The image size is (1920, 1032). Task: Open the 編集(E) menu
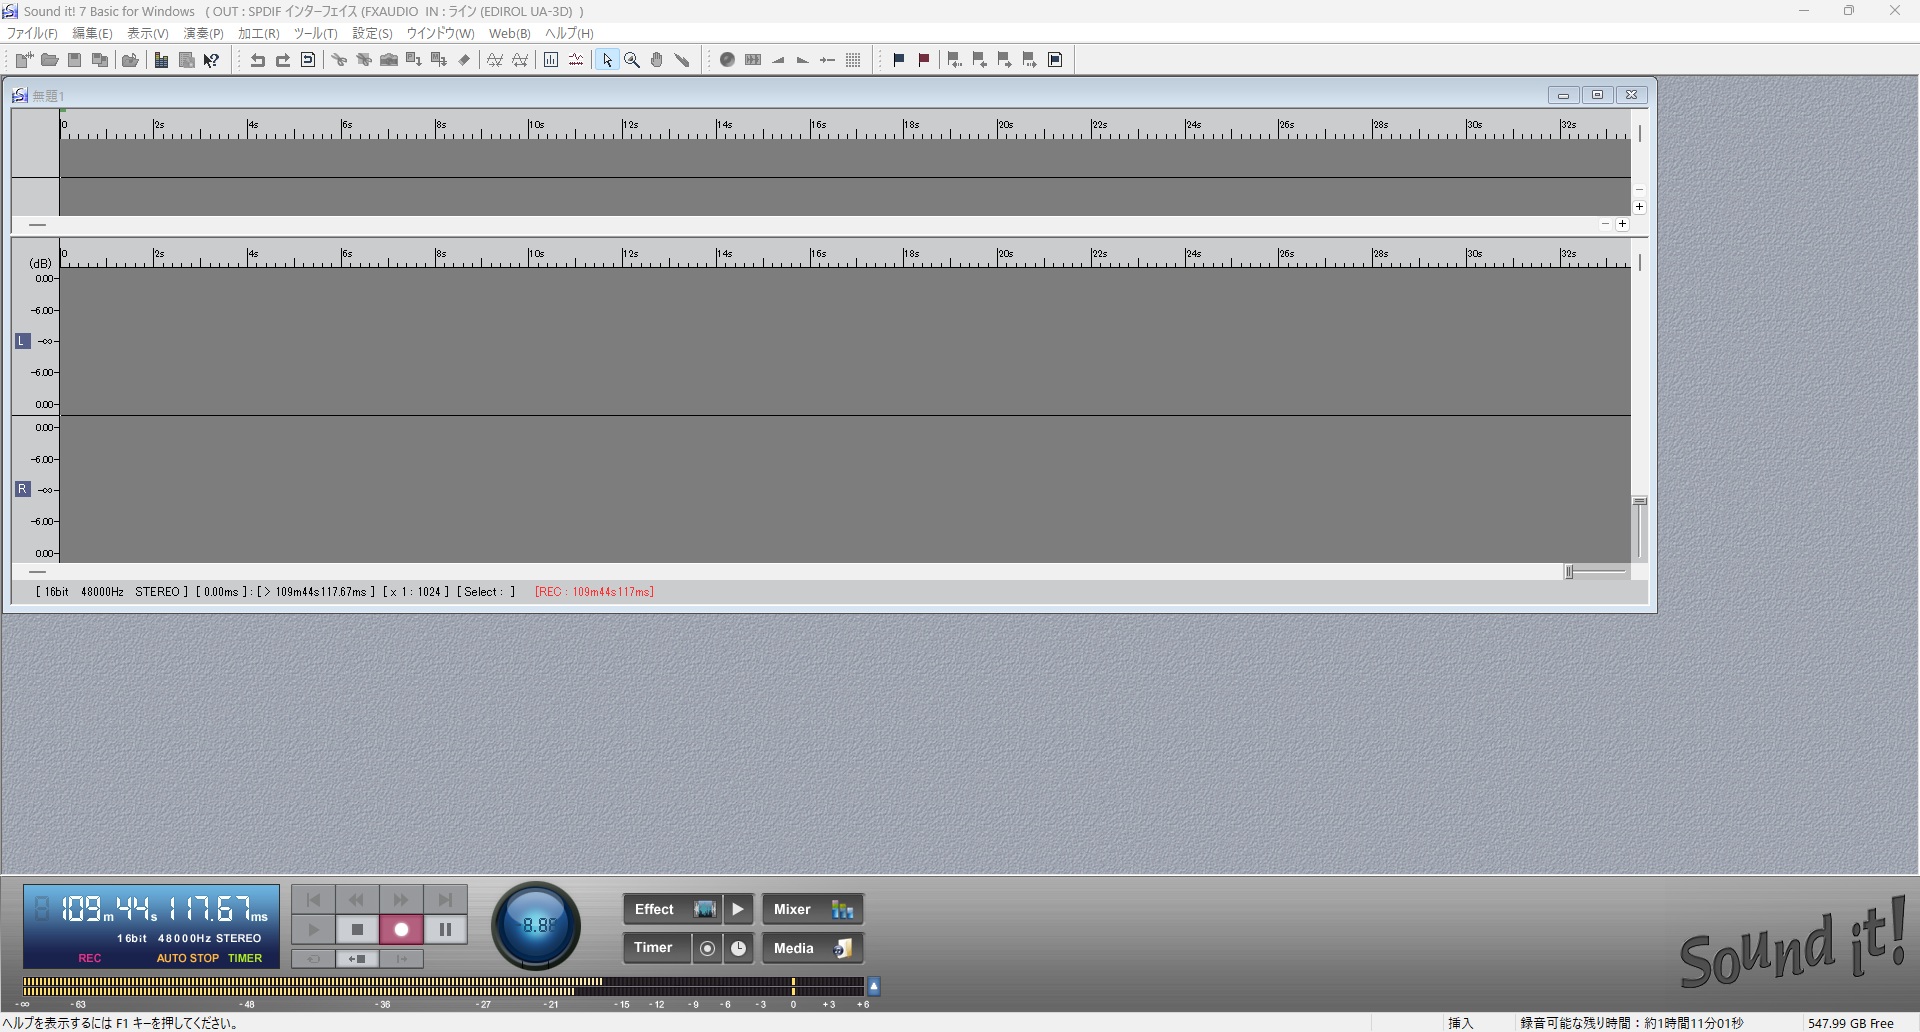click(x=92, y=33)
